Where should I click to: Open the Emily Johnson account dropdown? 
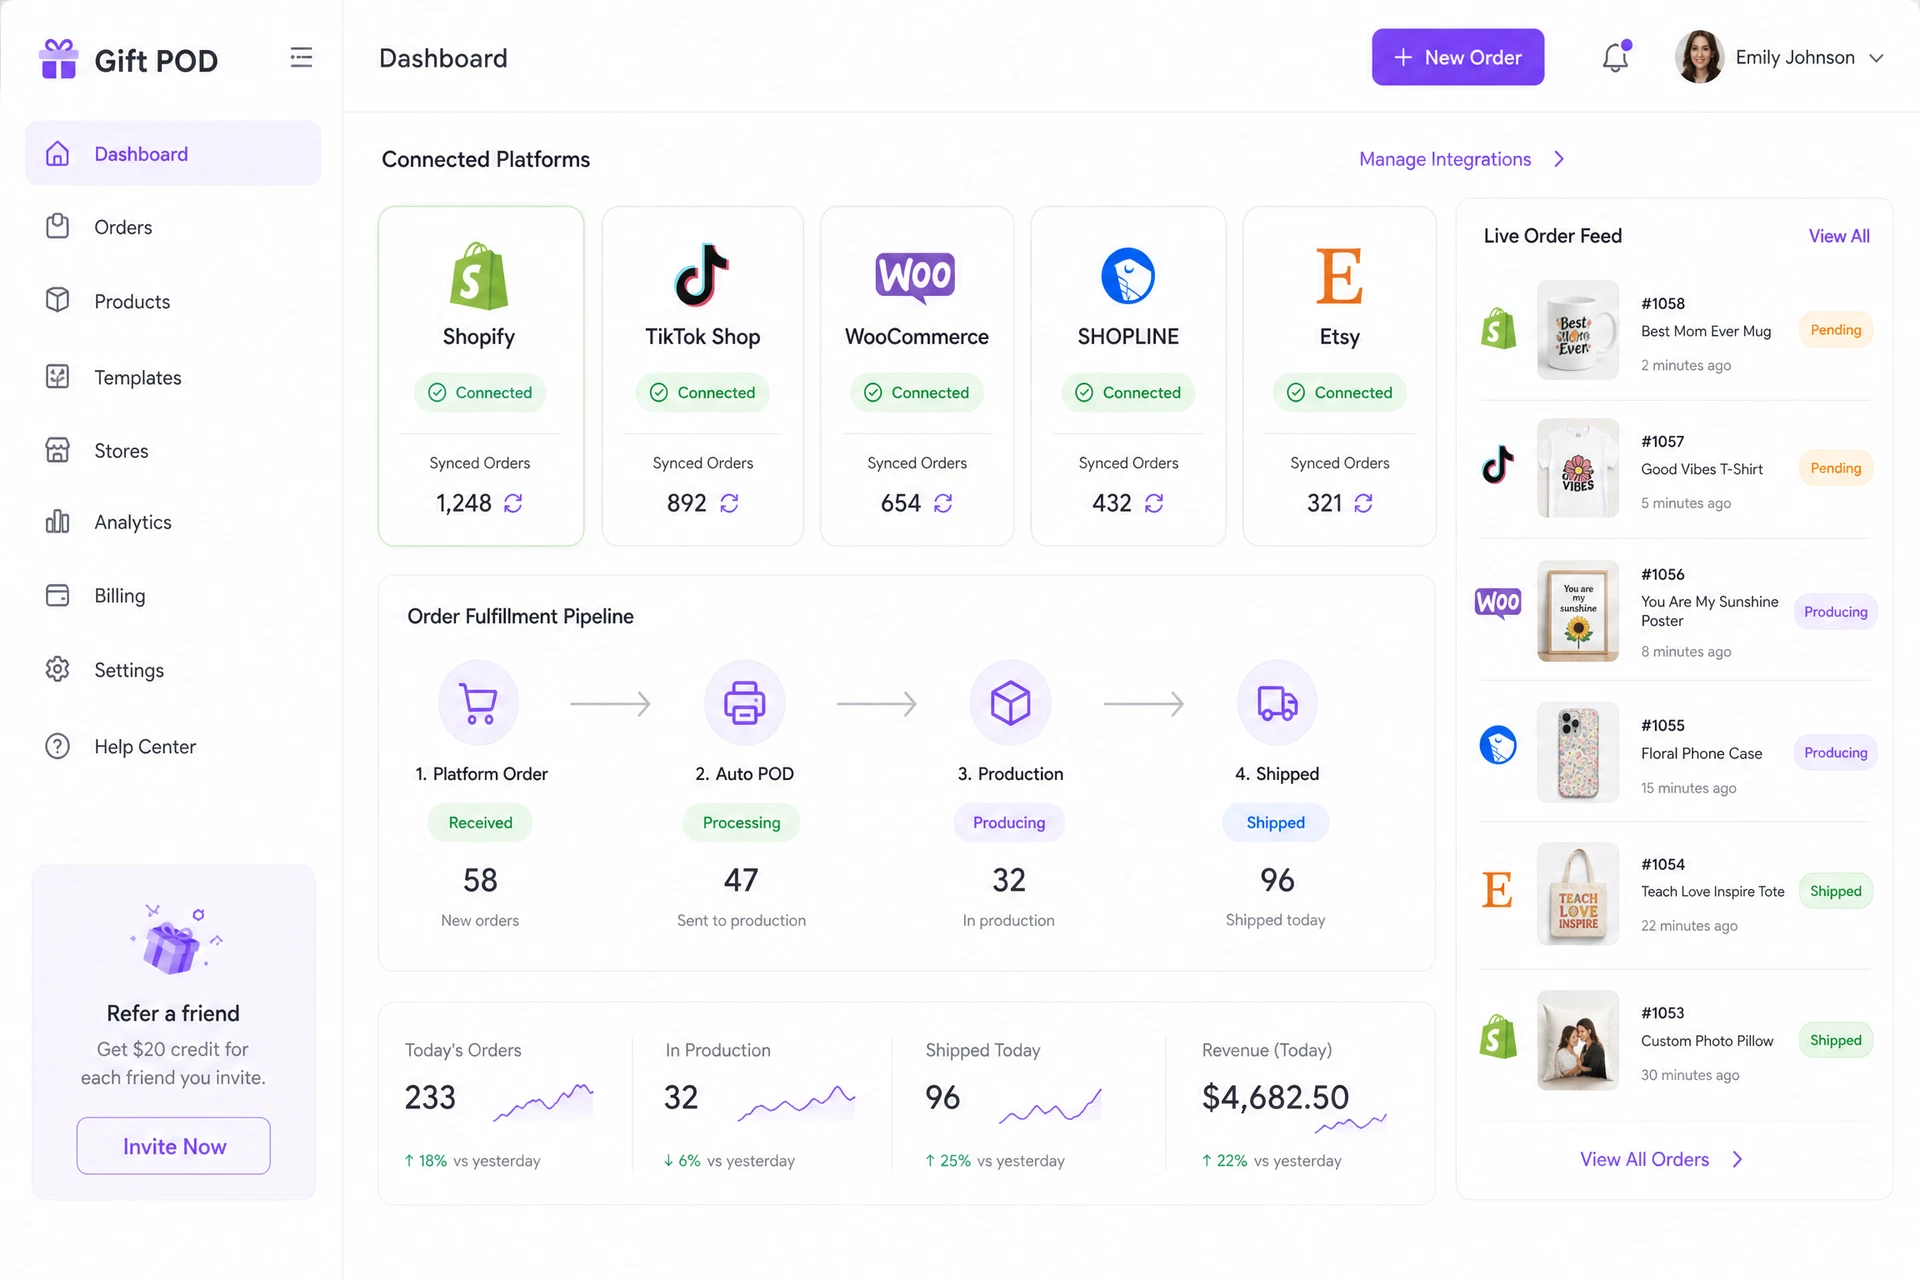coord(1876,58)
